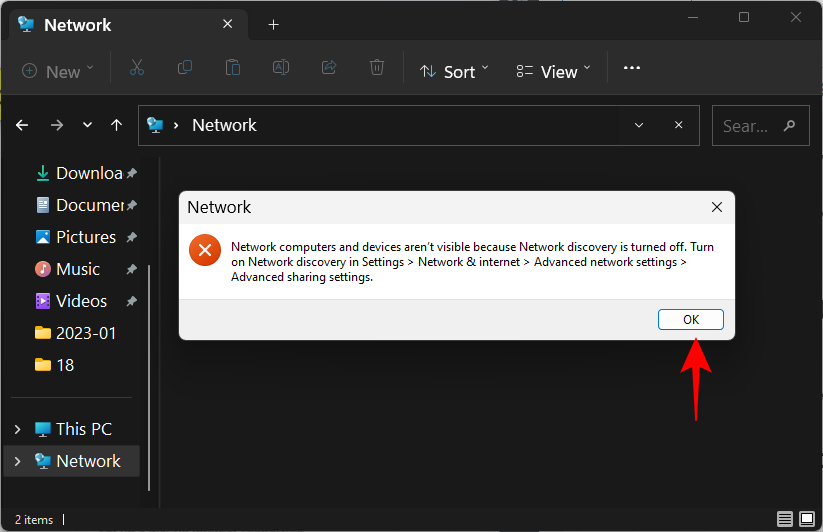The width and height of the screenshot is (823, 532).
Task: Open the Sort dropdown menu
Action: click(x=454, y=71)
